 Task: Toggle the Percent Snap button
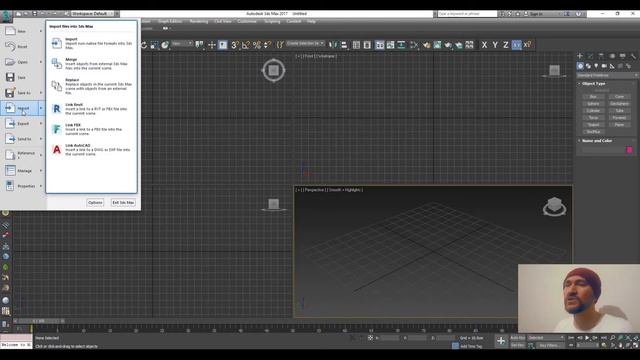pos(257,45)
